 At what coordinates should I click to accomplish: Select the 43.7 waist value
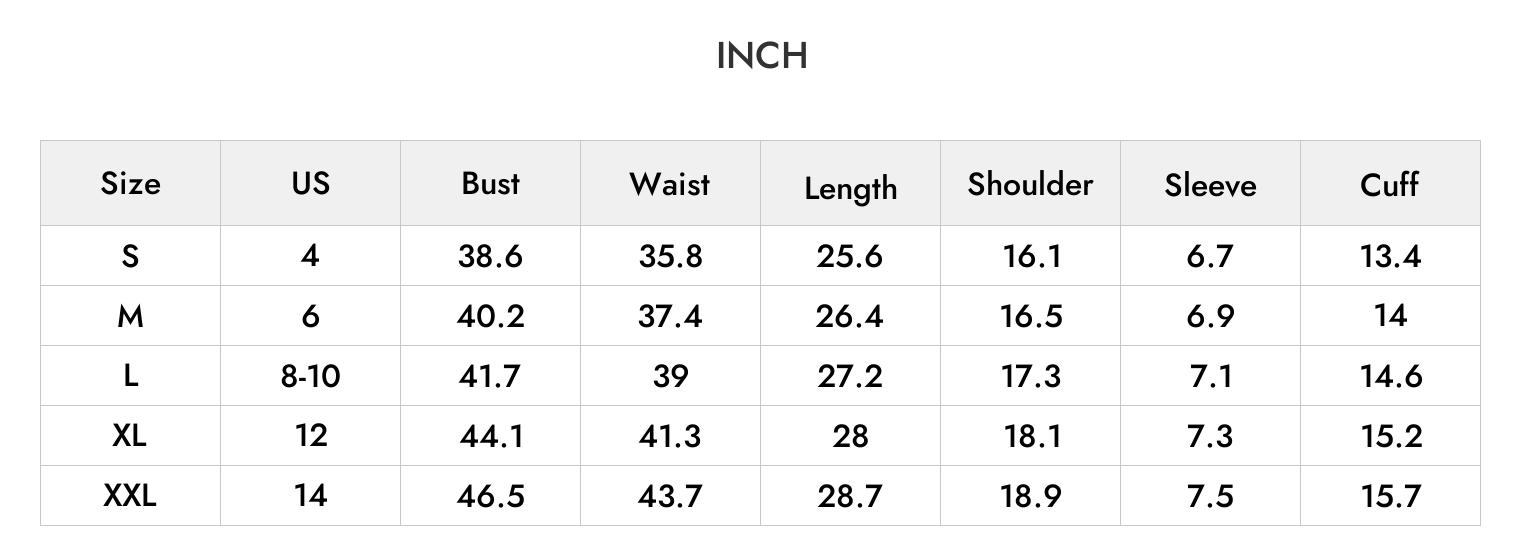tap(670, 496)
